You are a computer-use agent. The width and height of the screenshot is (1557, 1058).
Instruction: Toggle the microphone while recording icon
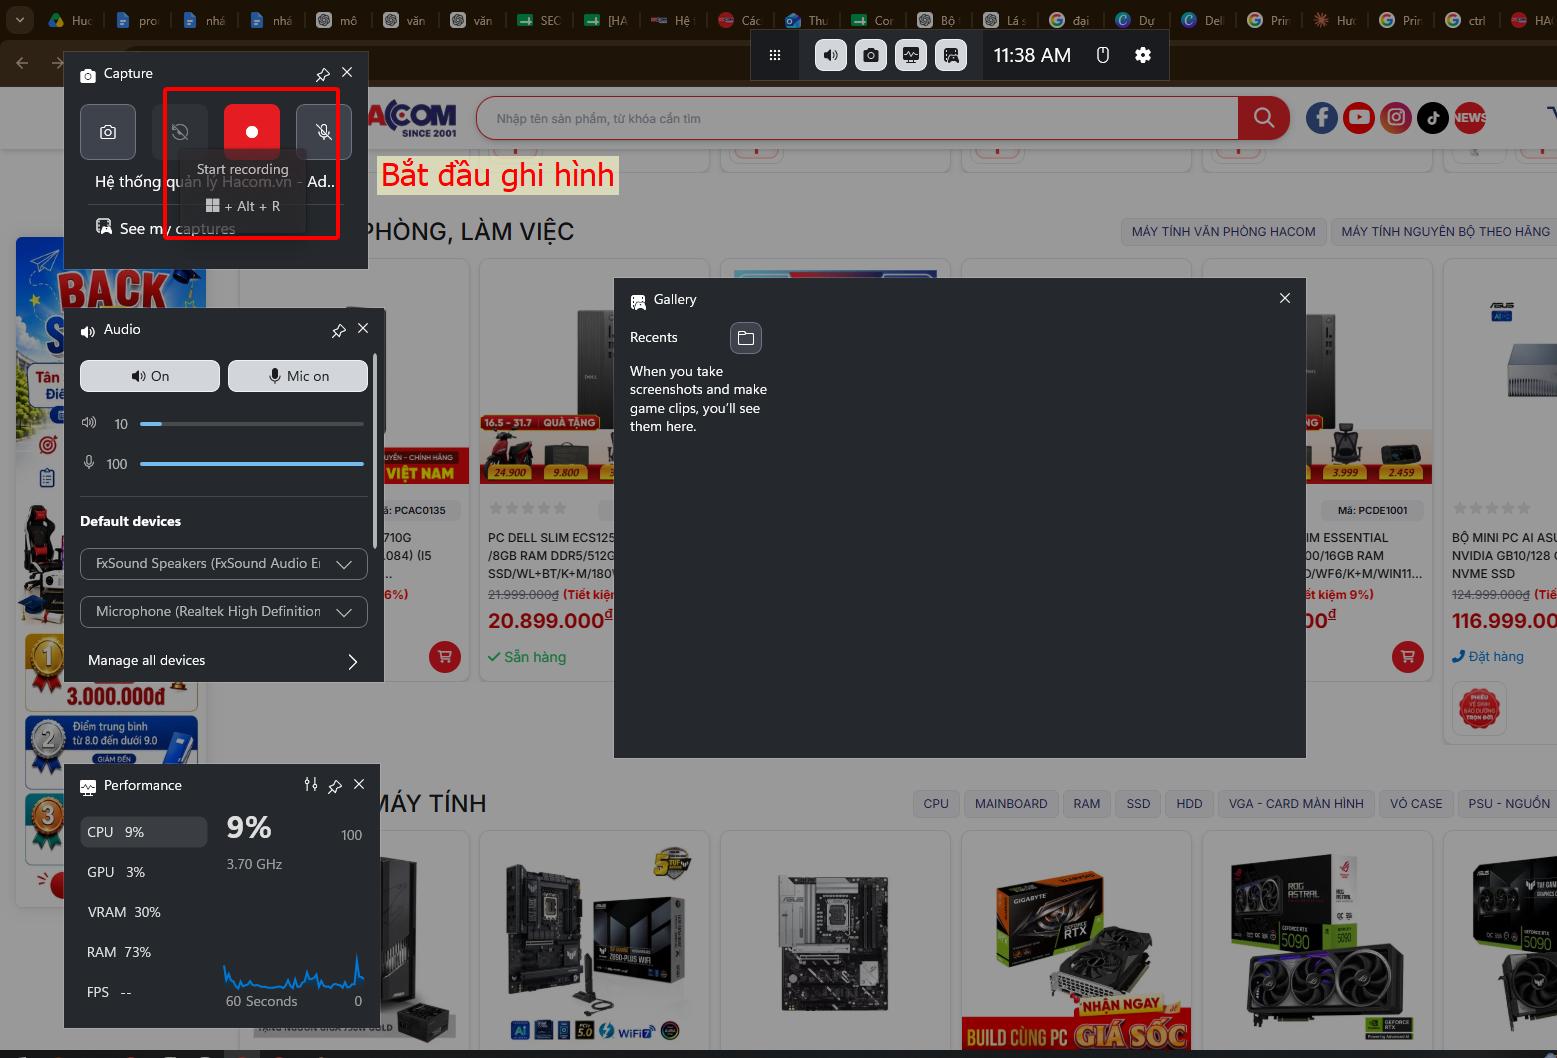click(324, 132)
